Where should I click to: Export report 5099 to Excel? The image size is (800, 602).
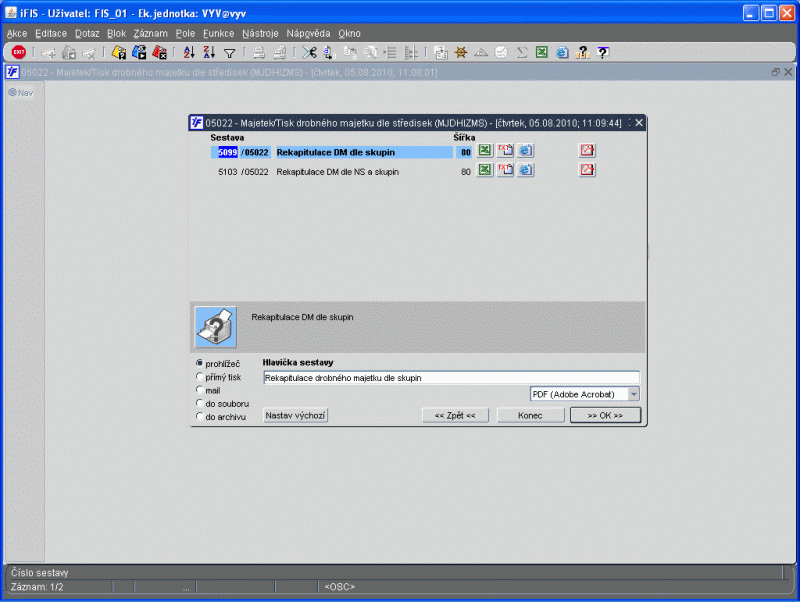tap(485, 150)
